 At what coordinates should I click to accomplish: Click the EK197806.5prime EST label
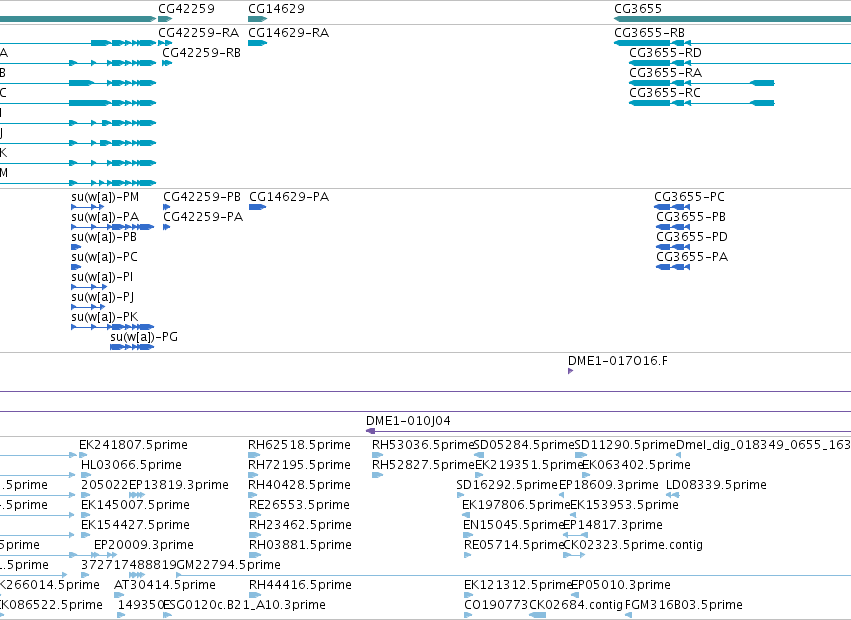516,505
